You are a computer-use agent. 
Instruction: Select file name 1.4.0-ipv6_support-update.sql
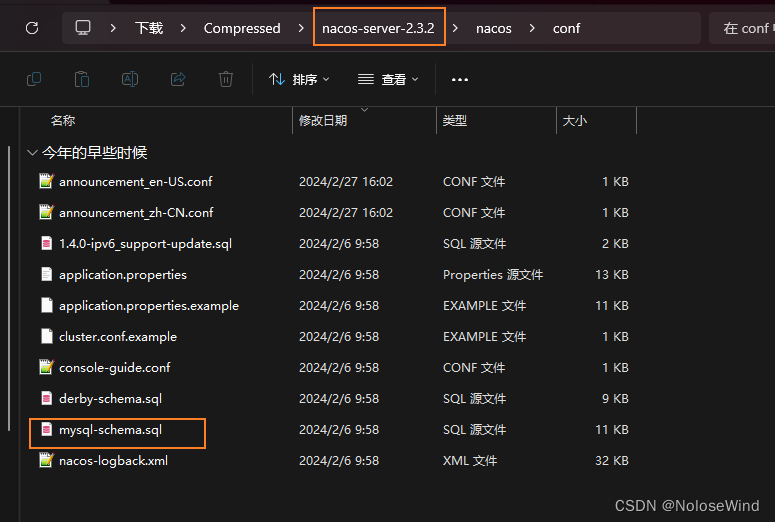tap(145, 244)
